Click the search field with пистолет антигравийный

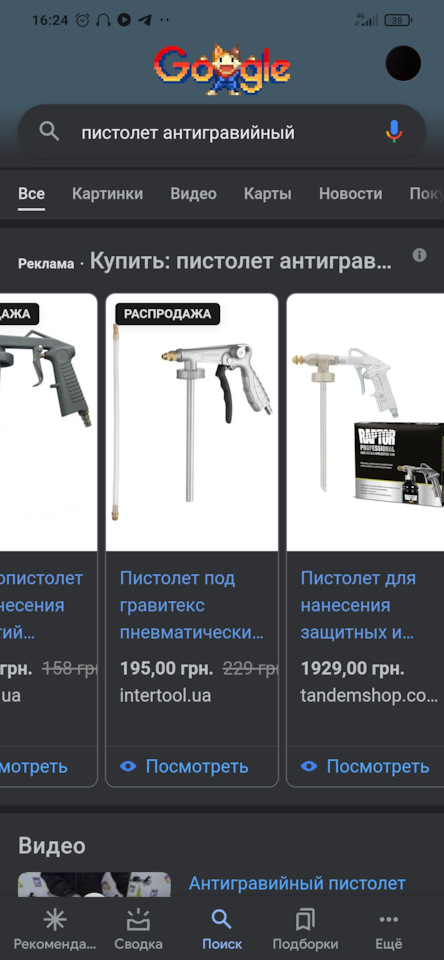click(x=222, y=132)
